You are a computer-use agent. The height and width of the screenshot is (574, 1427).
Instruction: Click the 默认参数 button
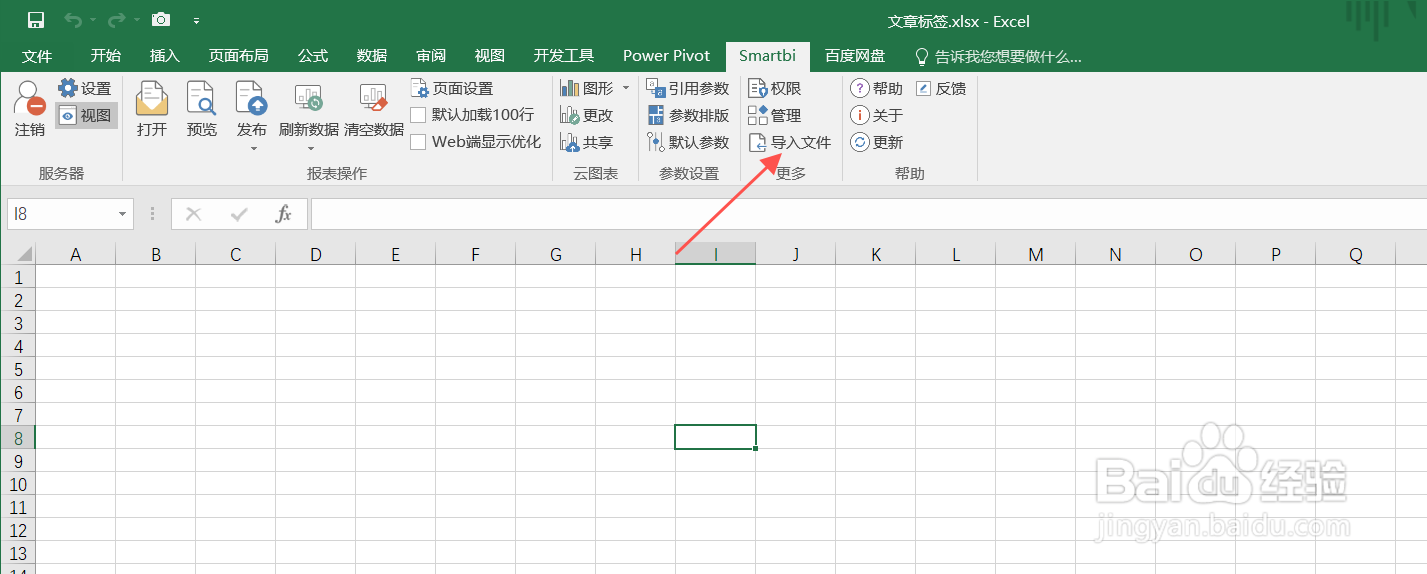688,143
